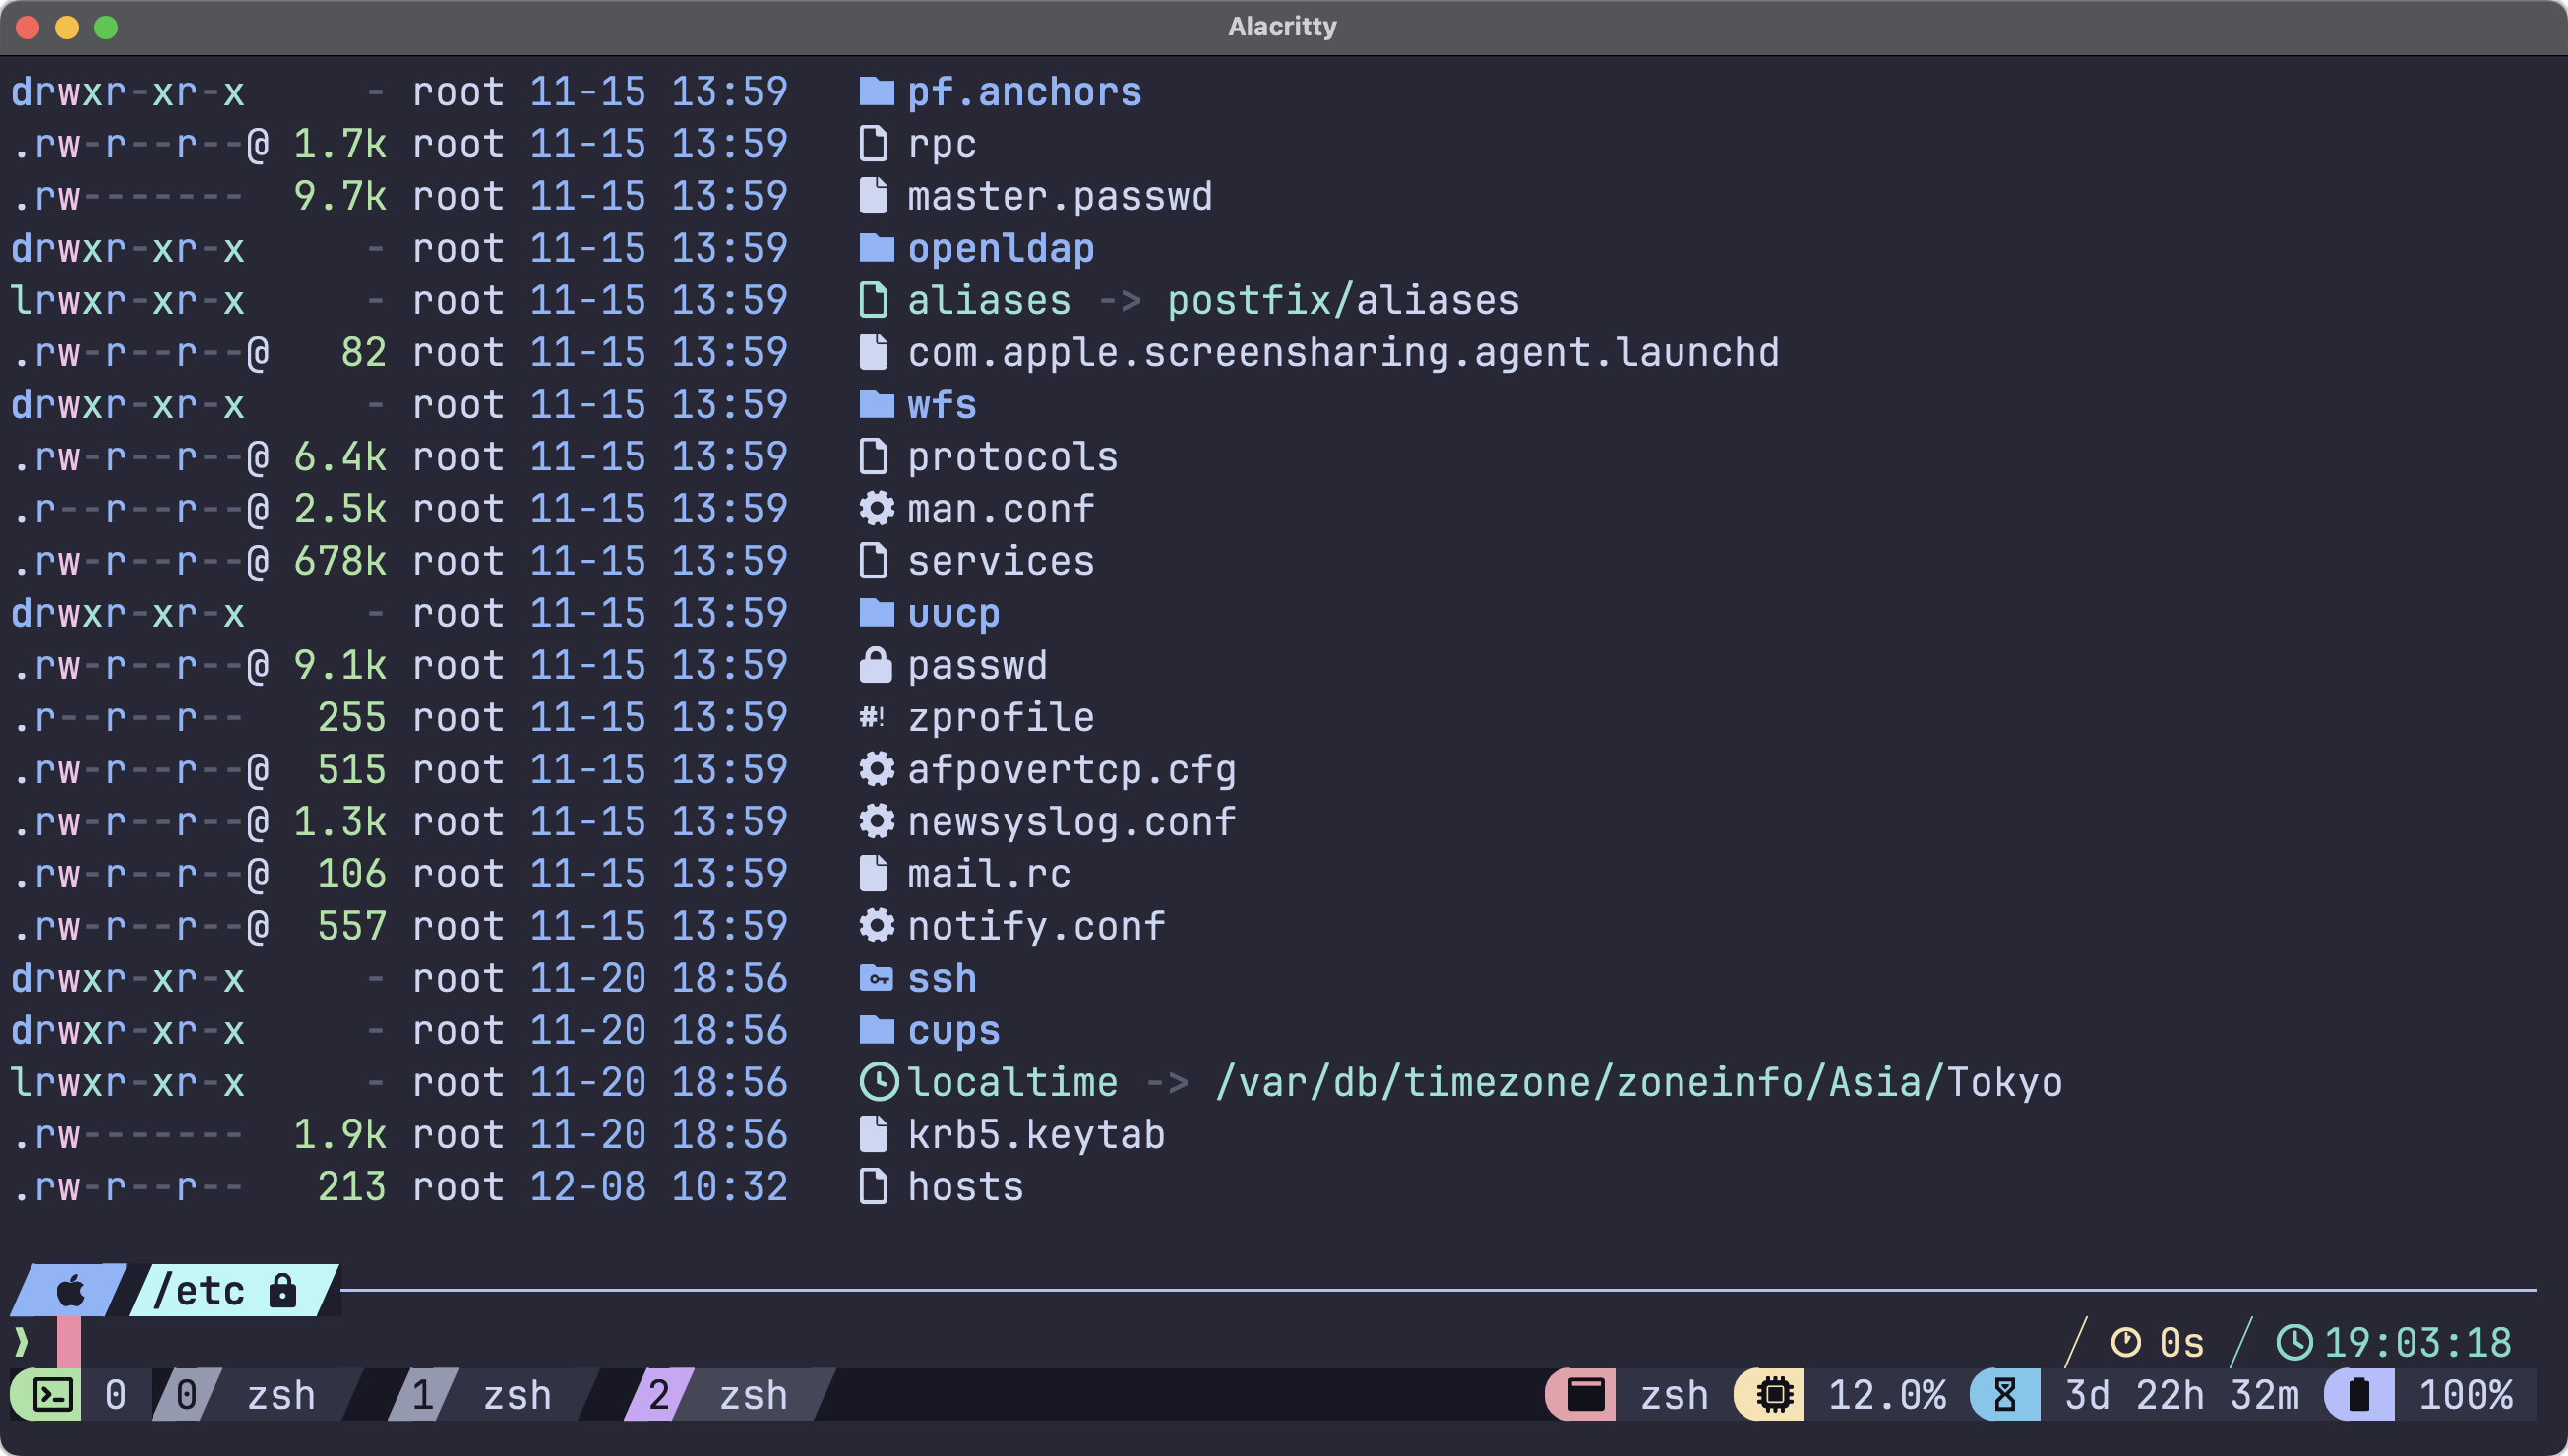Click the gear icon beside notify.conf
The width and height of the screenshot is (2568, 1456).
(x=877, y=926)
